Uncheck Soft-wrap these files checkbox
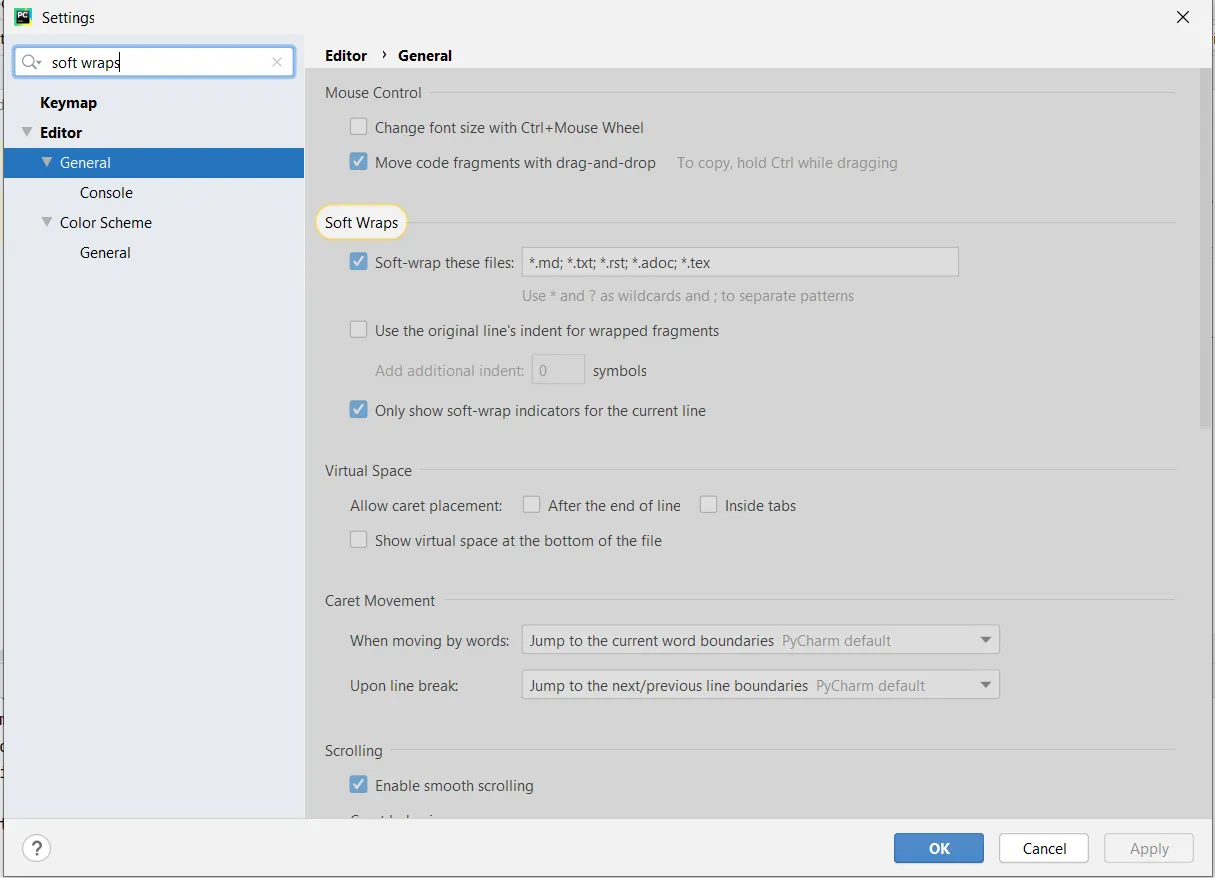The height and width of the screenshot is (878, 1215). [x=358, y=262]
